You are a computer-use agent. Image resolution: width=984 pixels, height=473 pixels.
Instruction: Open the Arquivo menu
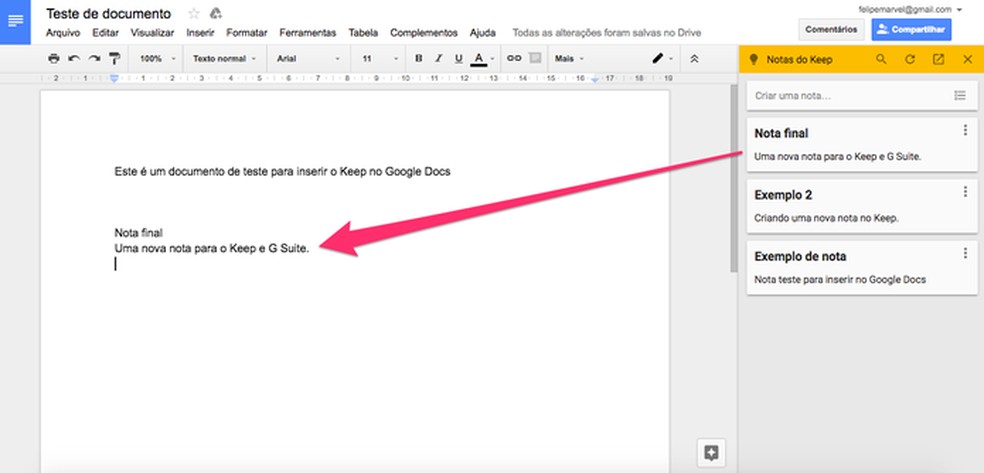63,33
